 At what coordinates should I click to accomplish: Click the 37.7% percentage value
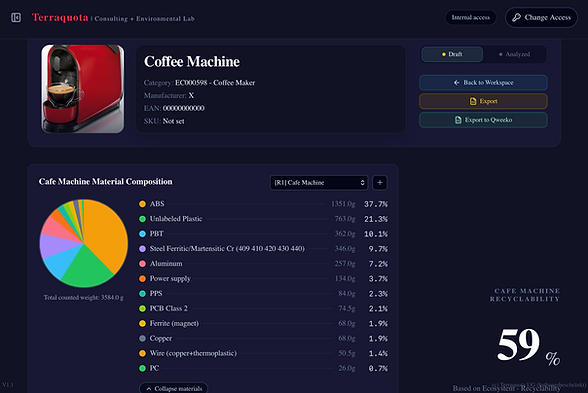(x=376, y=204)
